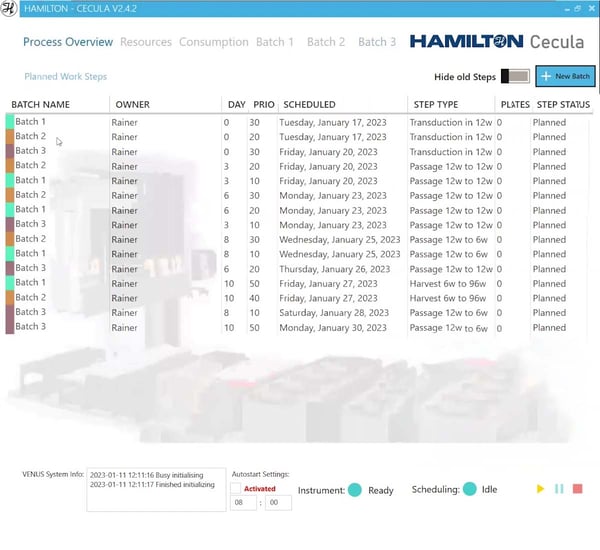Click the Scheduling Idle status indicator
The width and height of the screenshot is (600, 550).
[470, 490]
